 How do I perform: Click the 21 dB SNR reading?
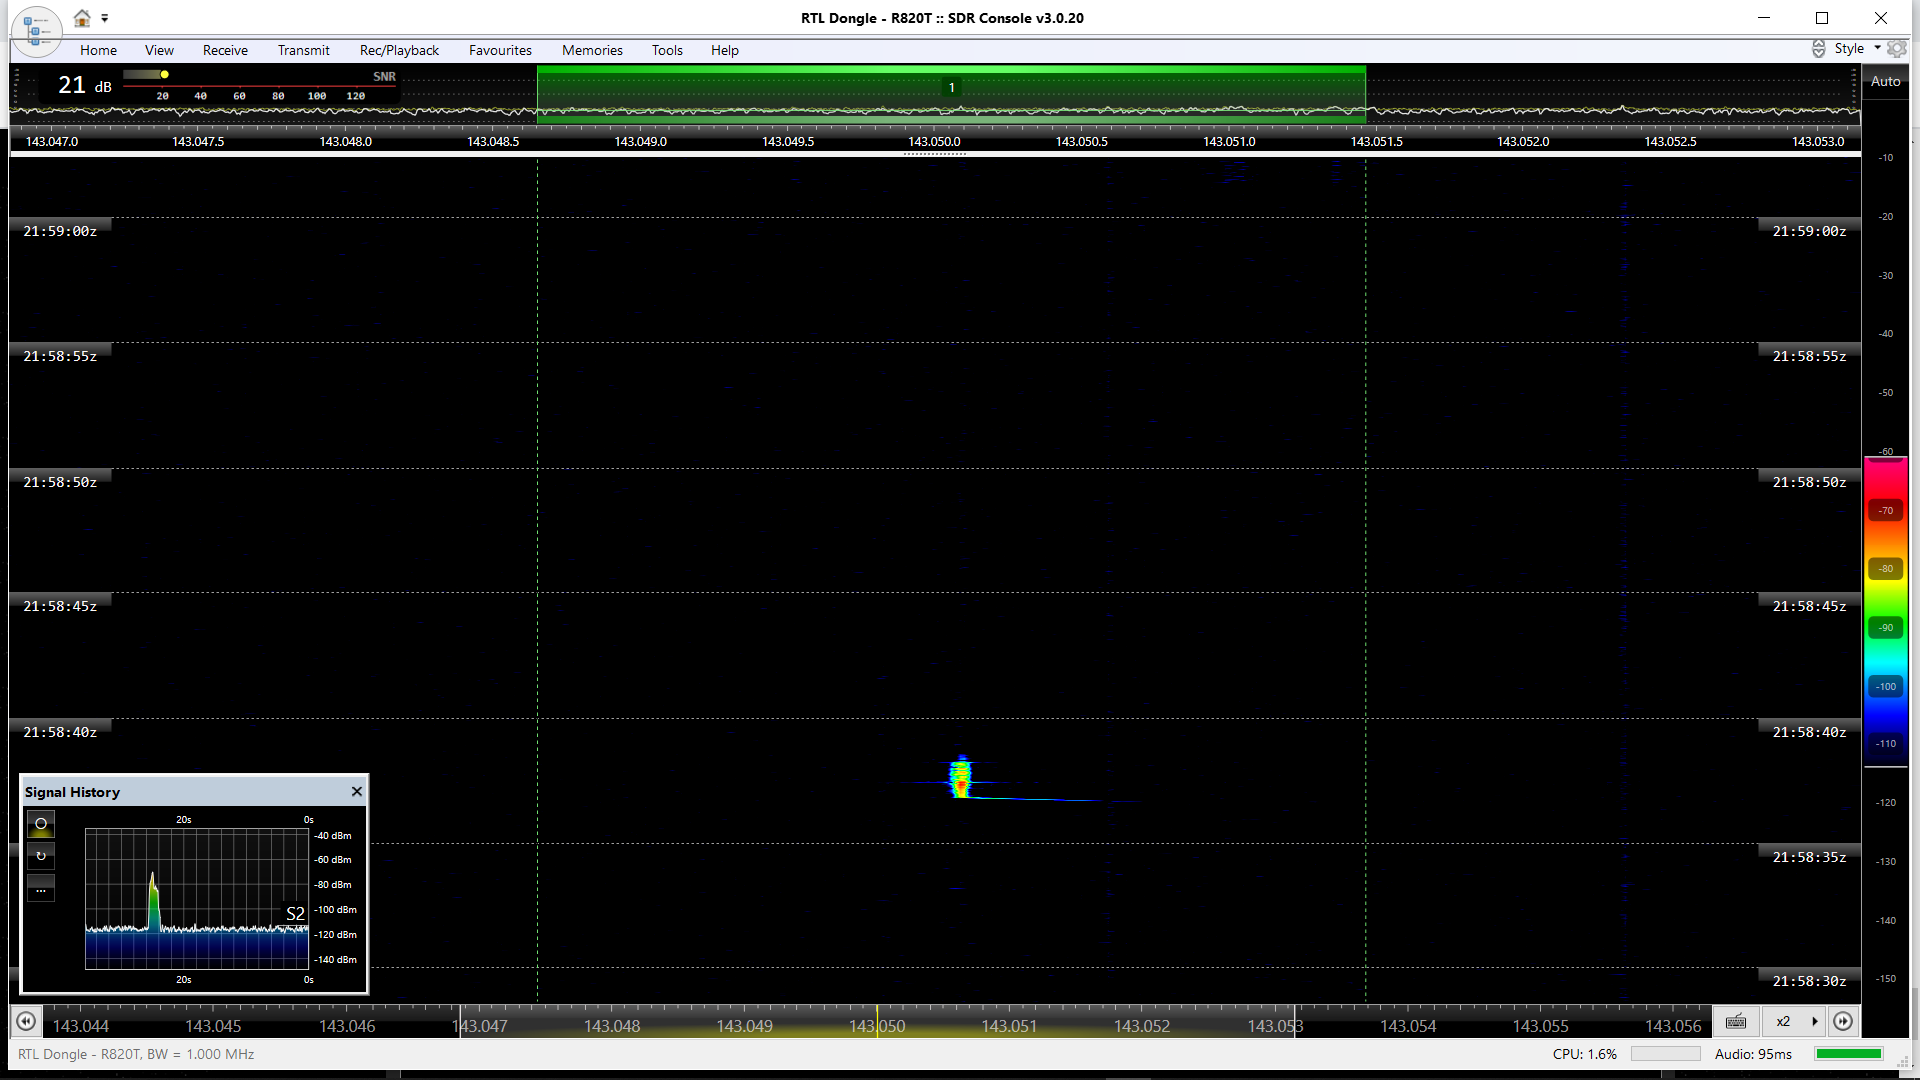point(84,86)
